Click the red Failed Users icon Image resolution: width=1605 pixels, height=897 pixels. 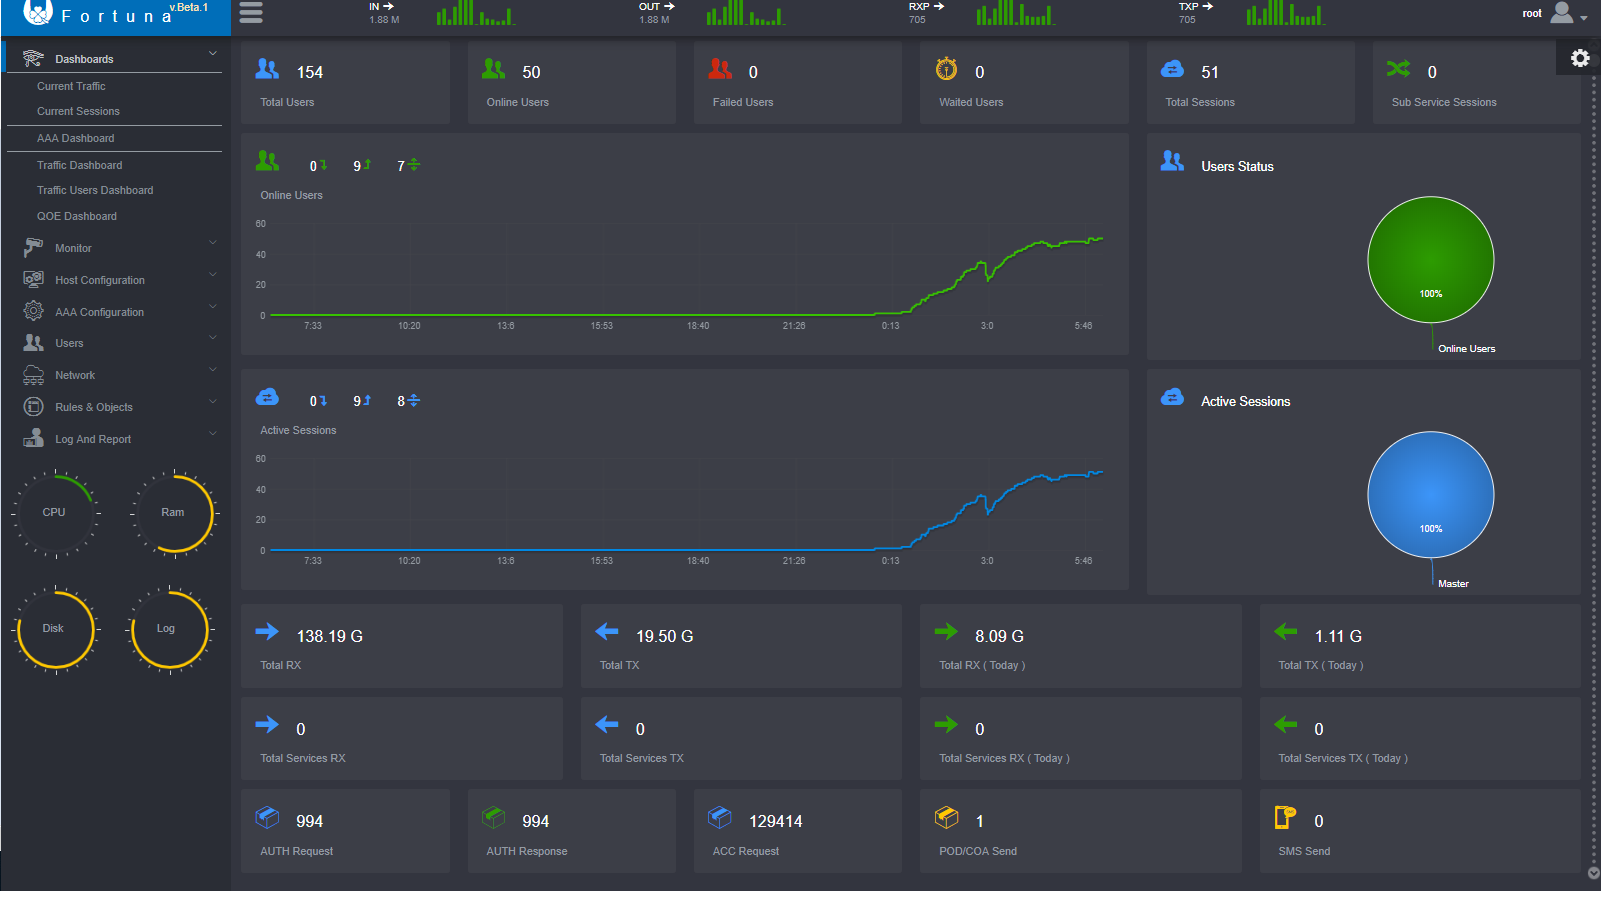tap(720, 69)
